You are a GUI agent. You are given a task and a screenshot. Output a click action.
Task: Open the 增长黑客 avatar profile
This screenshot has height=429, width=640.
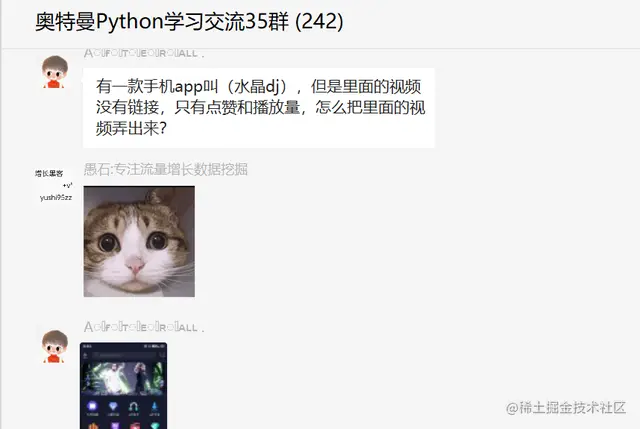point(54,186)
